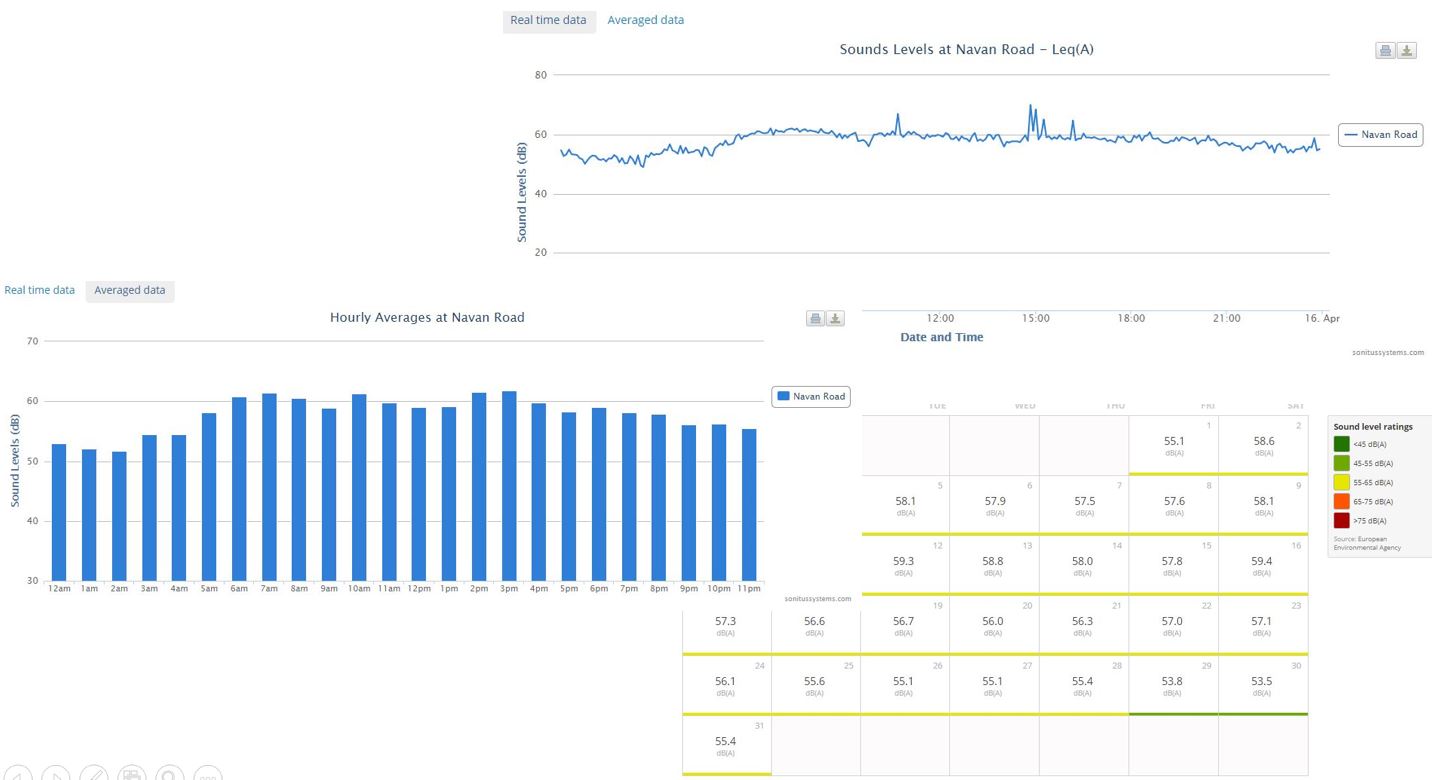Click the yellow 55-65 dB(A) rating swatch

point(1341,482)
